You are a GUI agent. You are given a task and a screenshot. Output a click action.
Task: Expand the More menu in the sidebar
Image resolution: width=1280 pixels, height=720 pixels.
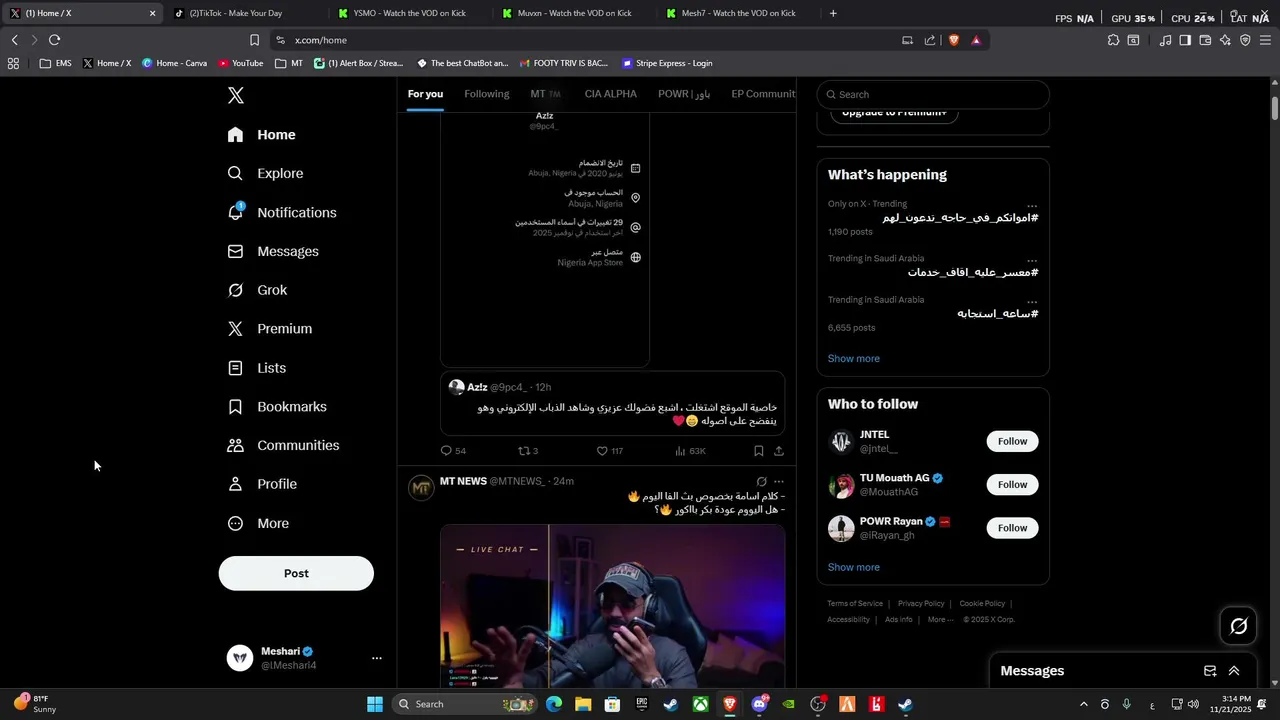(258, 524)
